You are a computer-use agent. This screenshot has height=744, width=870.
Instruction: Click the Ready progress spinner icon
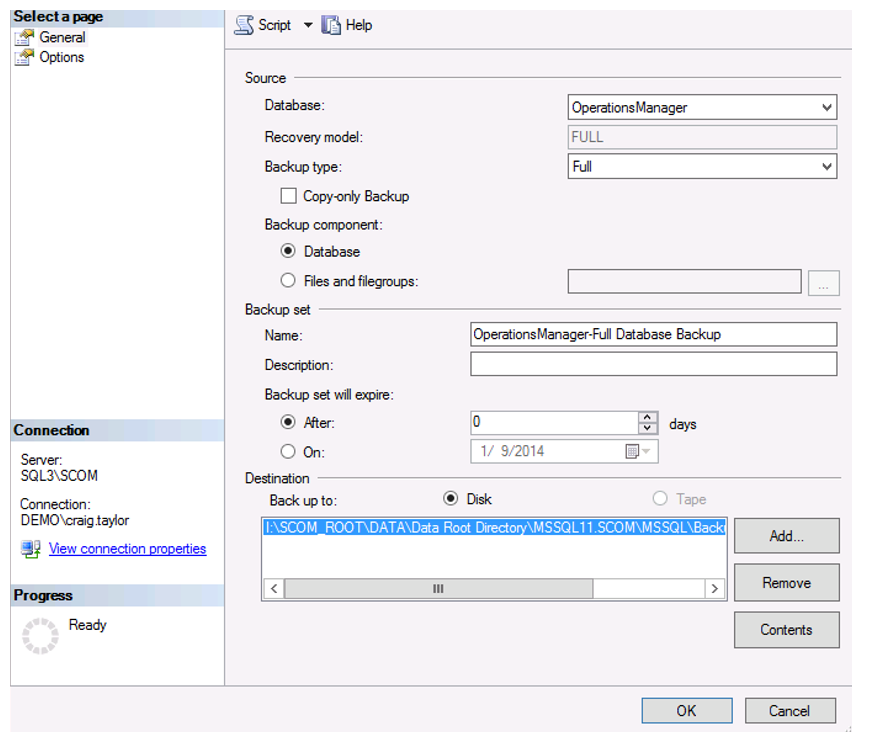click(x=40, y=636)
